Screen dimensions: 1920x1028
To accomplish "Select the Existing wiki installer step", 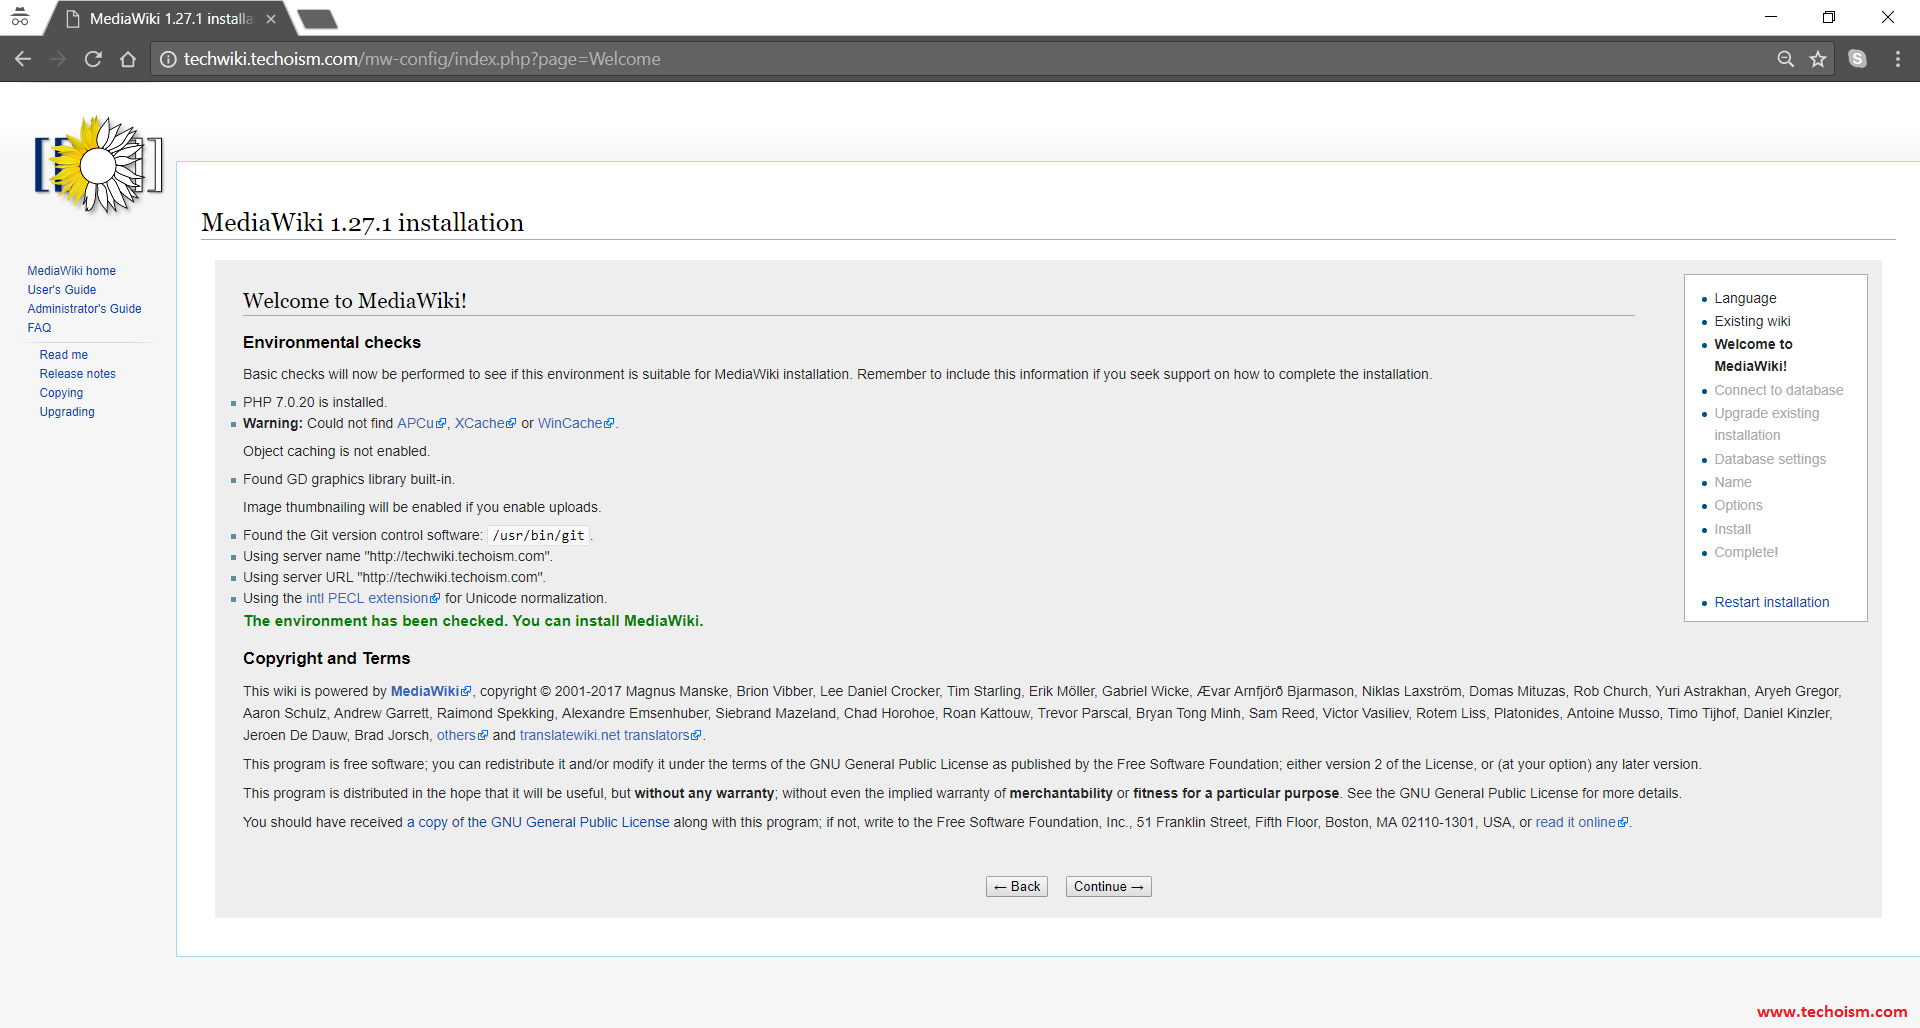I will coord(1752,321).
